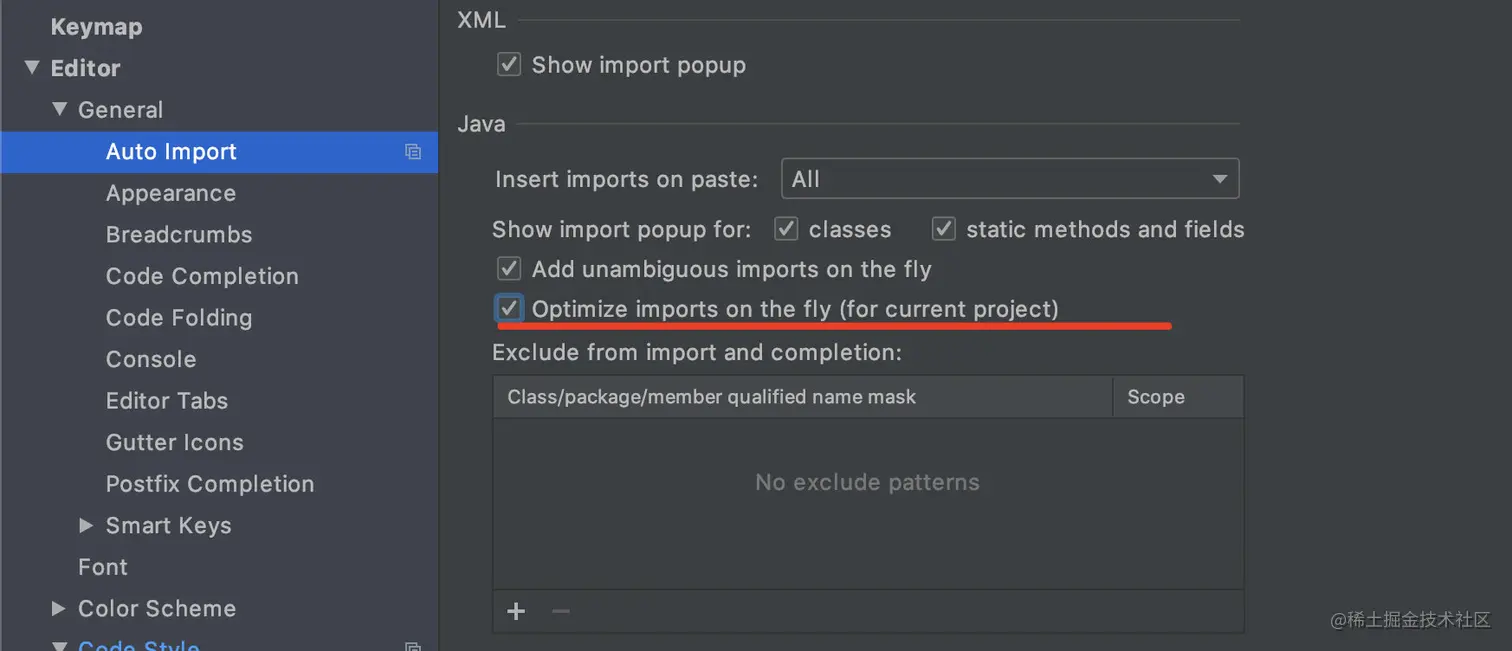Click the copy icon beside Auto Import
1512x651 pixels.
(413, 152)
